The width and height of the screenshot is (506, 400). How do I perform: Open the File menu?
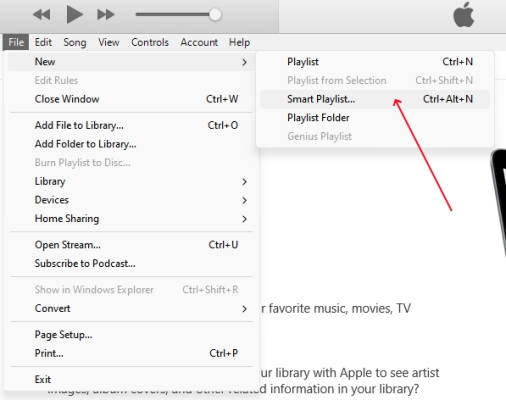coord(16,42)
